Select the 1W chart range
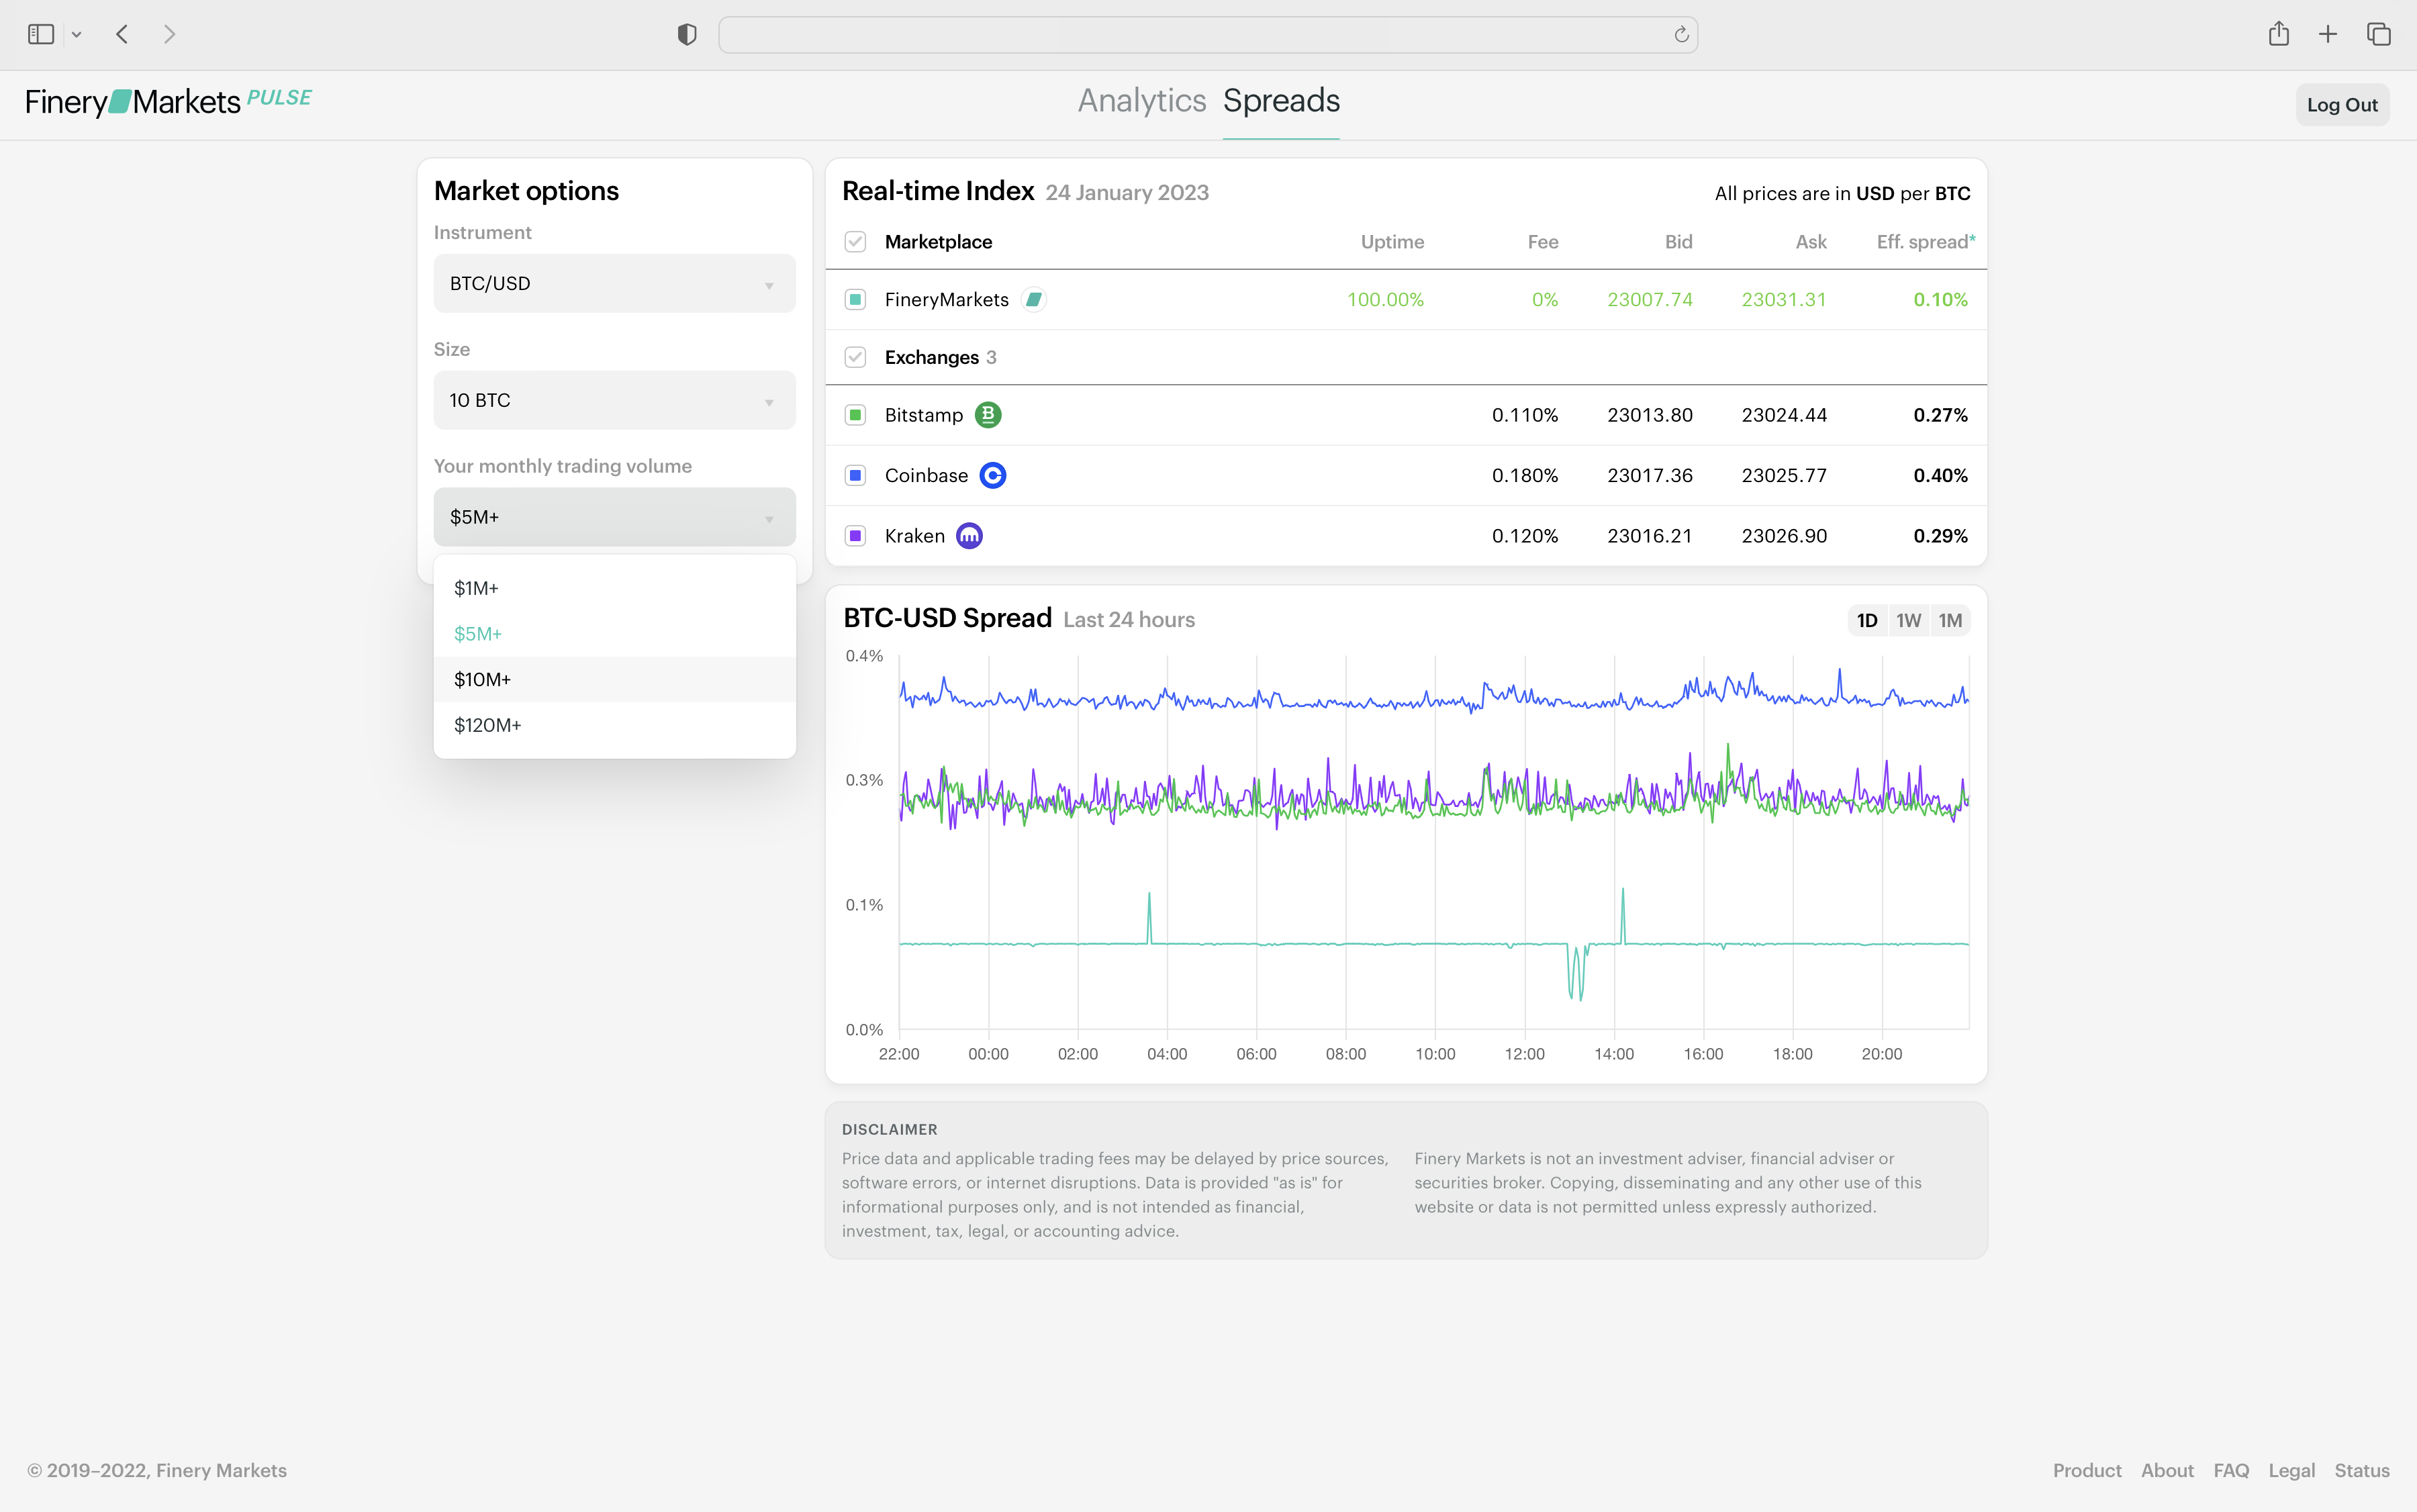The width and height of the screenshot is (2417, 1512). tap(1909, 620)
